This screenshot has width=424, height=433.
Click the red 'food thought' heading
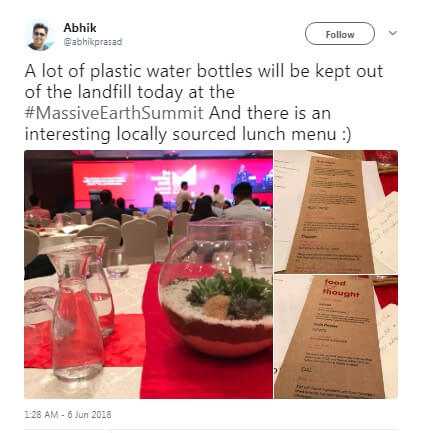pos(340,288)
